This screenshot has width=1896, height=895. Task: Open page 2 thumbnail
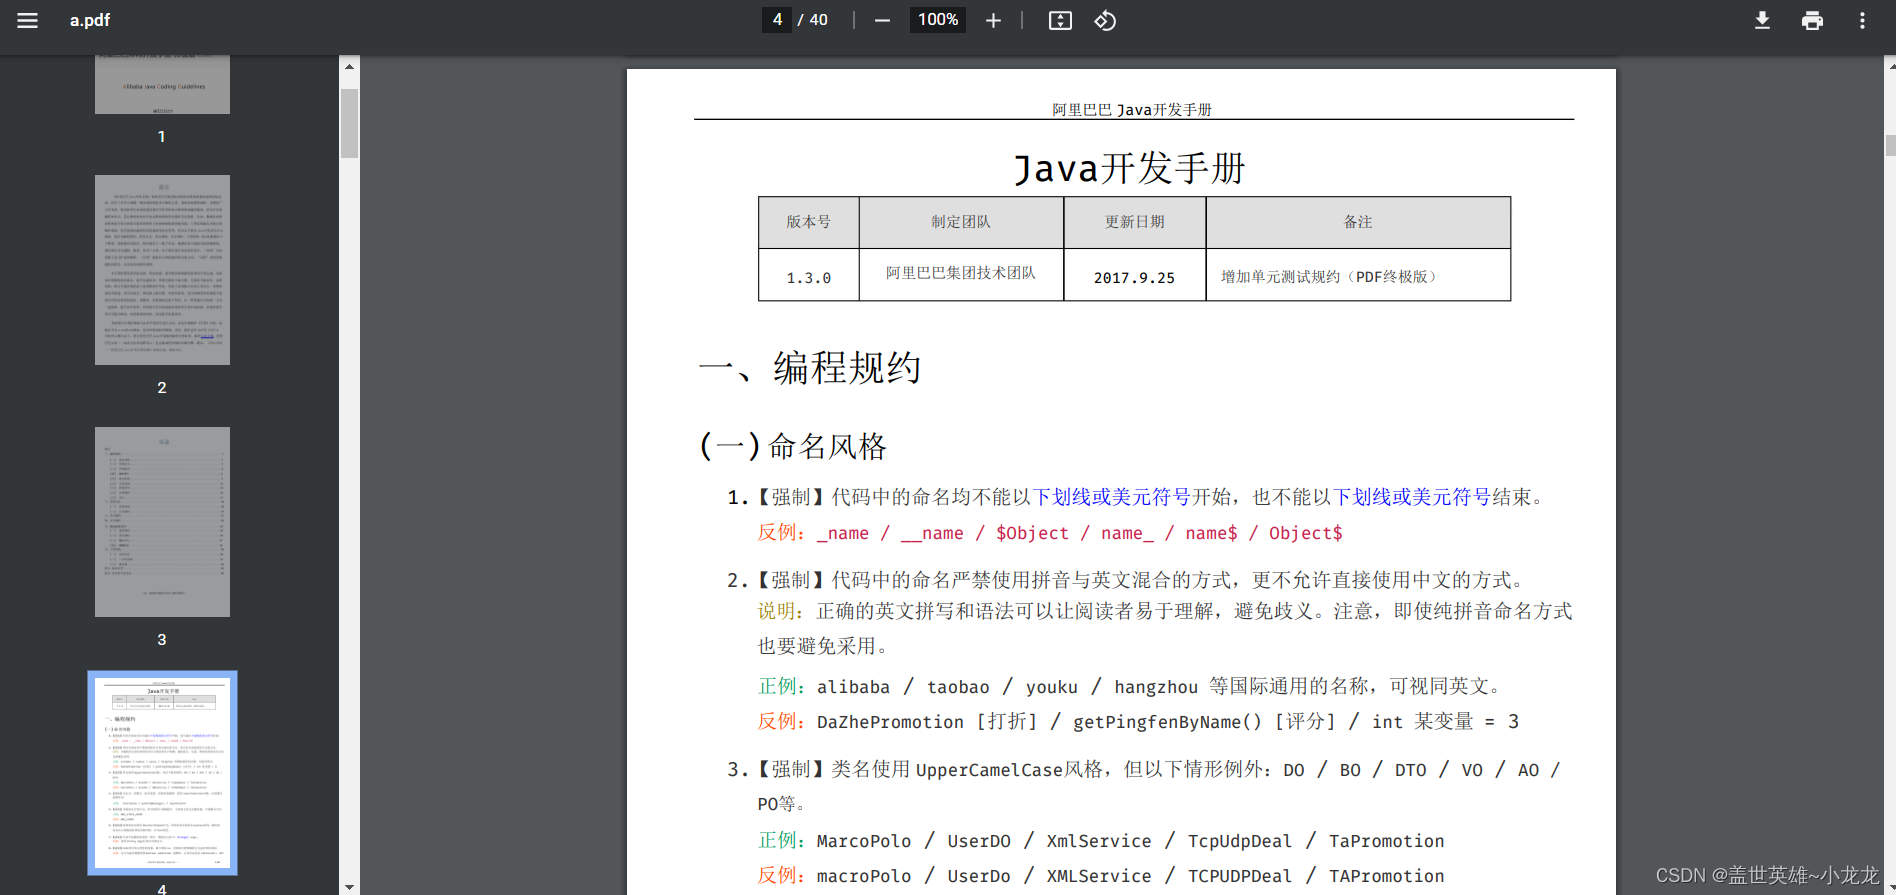click(162, 270)
